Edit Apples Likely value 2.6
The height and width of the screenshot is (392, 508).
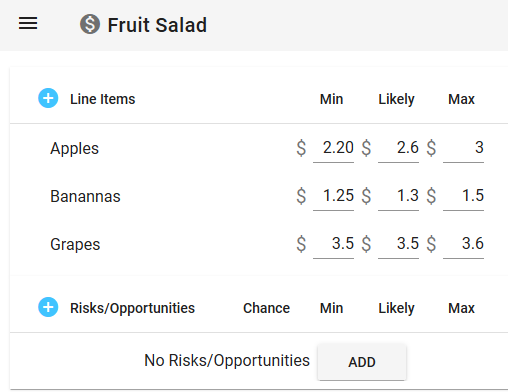tap(398, 148)
